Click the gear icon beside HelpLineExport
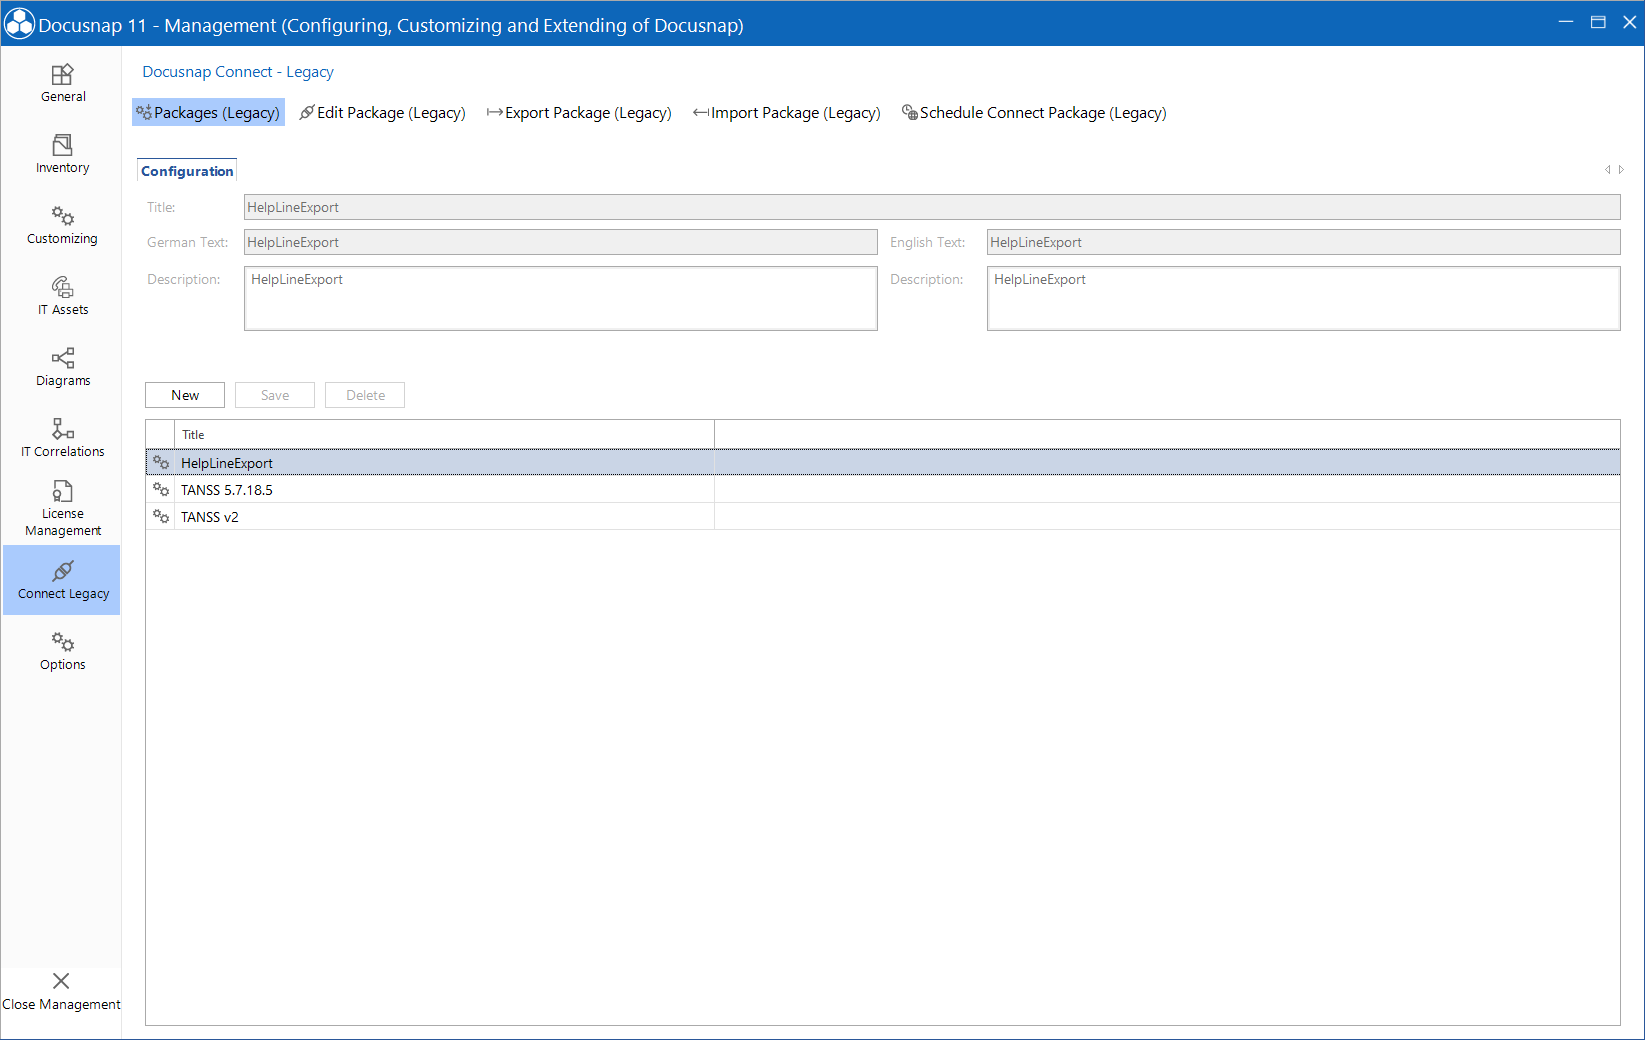The image size is (1645, 1040). point(161,462)
